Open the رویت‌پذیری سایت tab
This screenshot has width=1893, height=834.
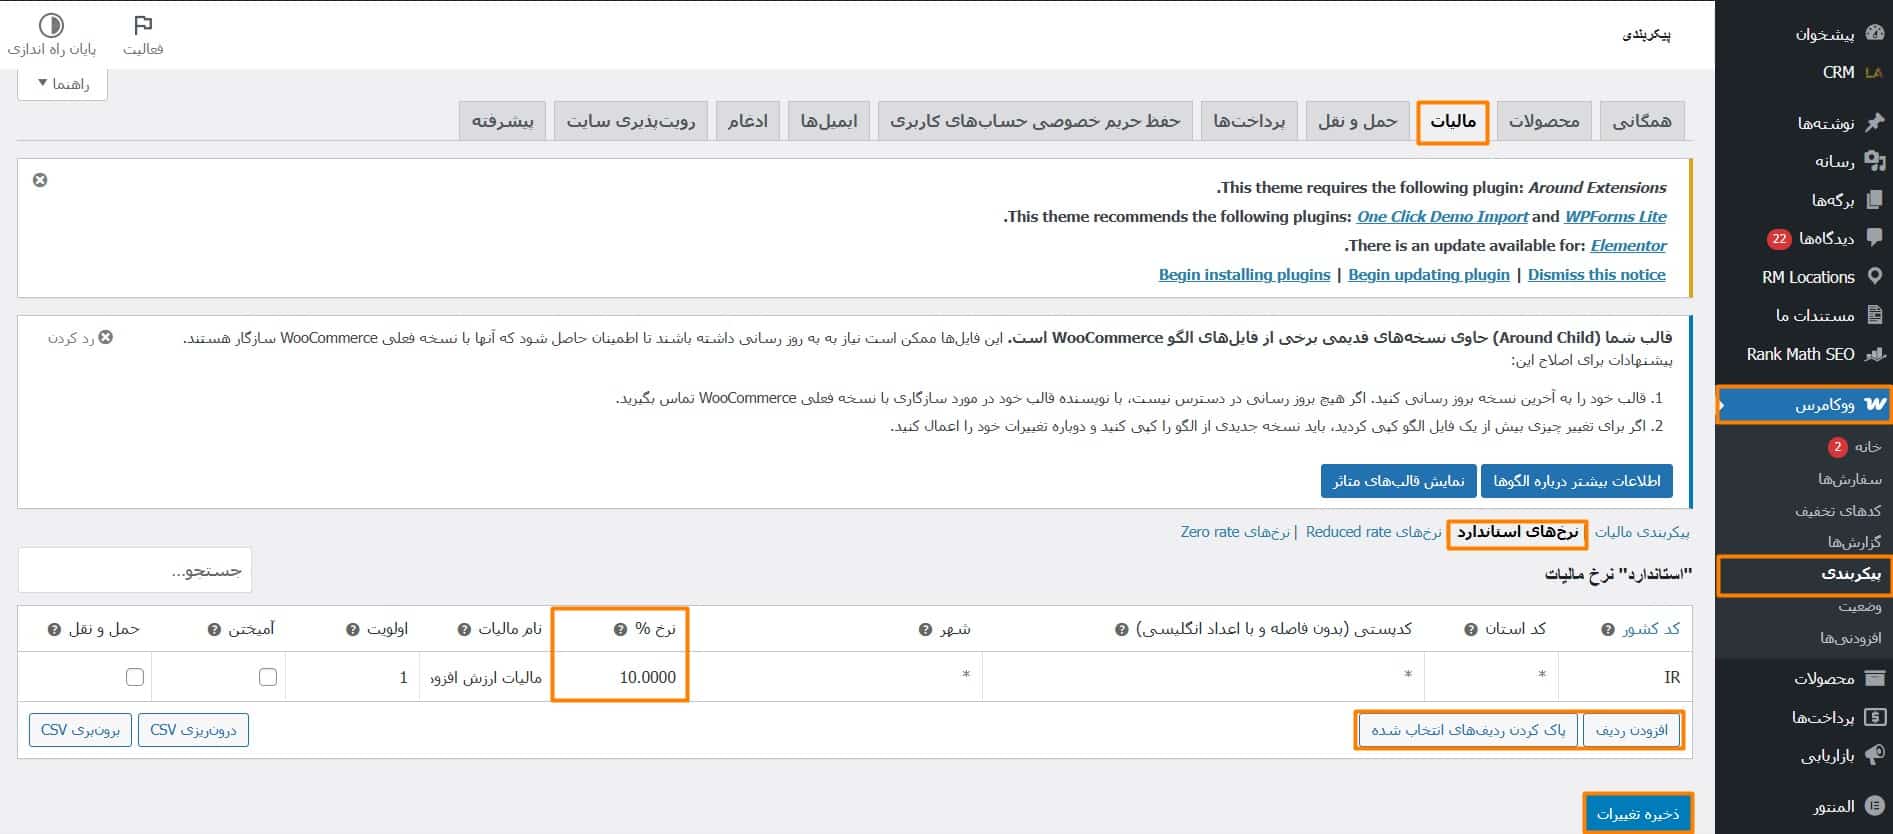point(631,121)
